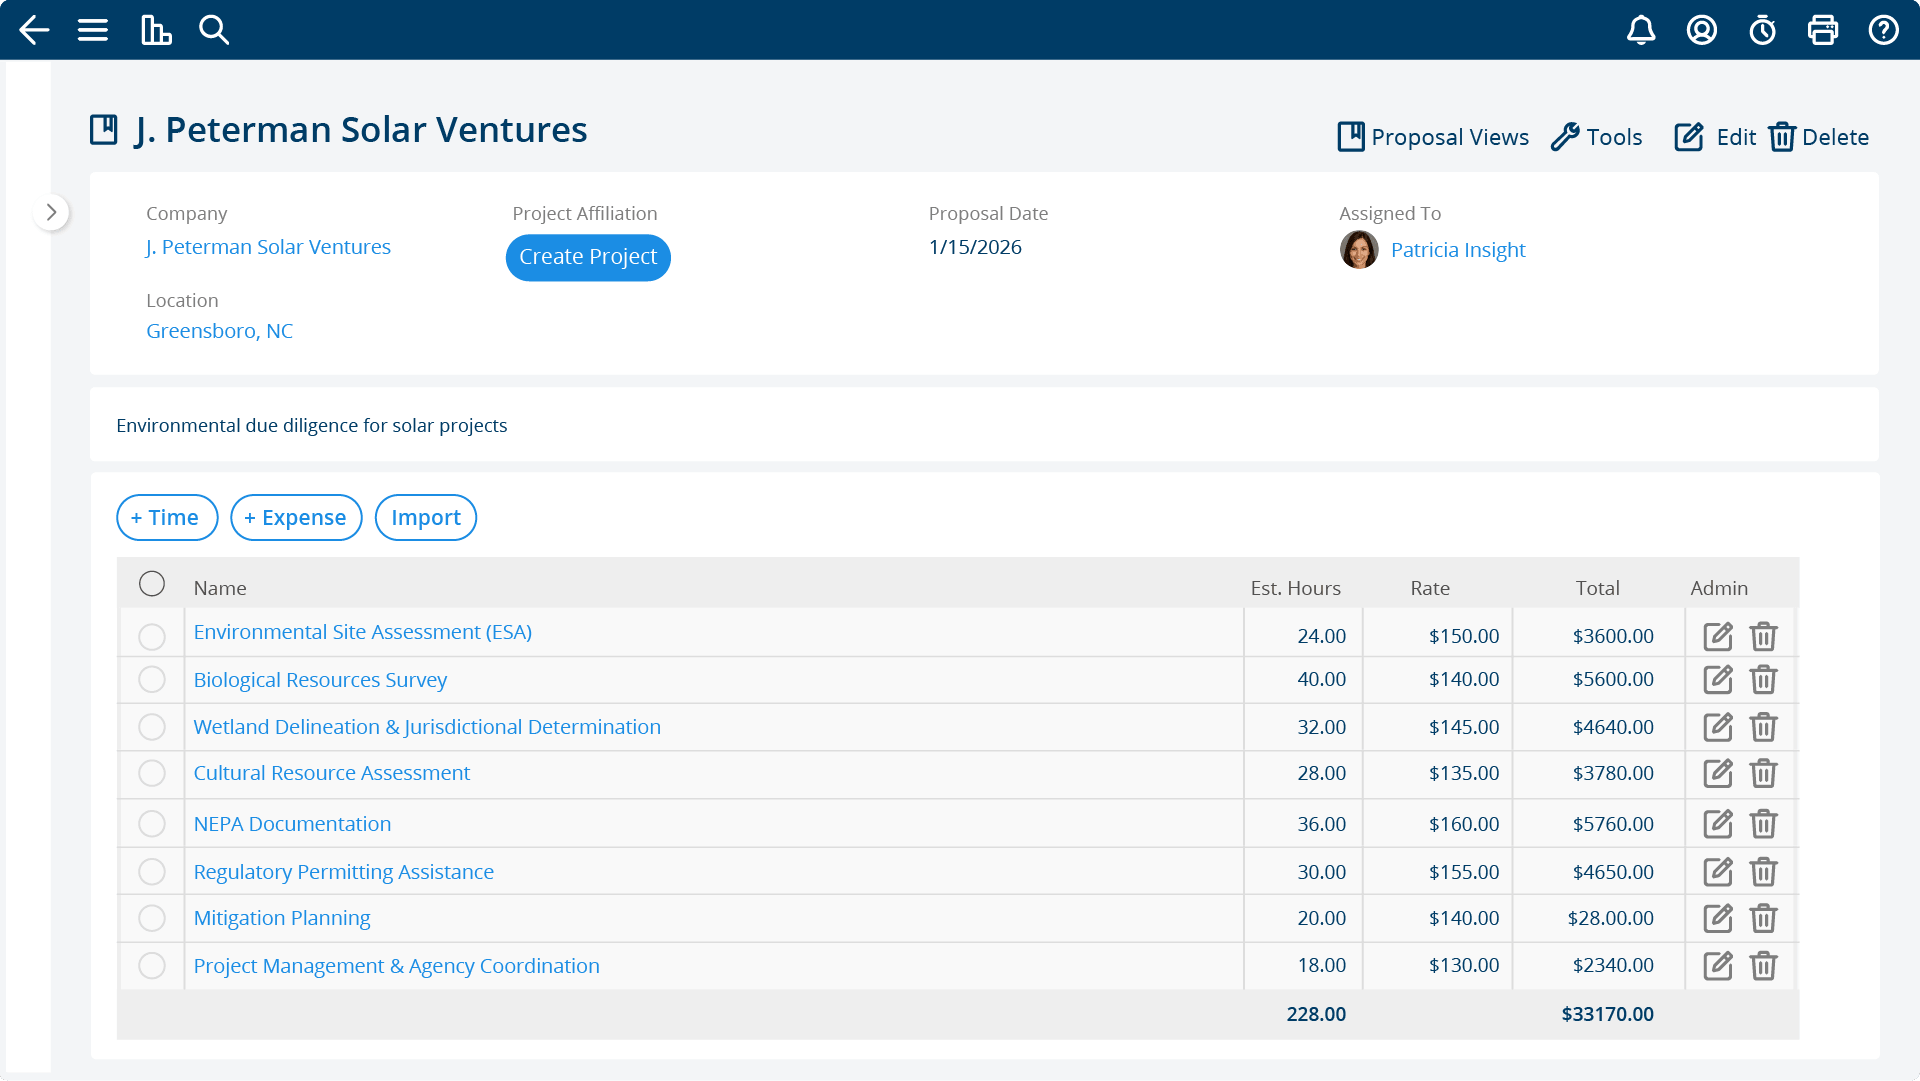Select the Mitigation Planning row circle
This screenshot has height=1081, width=1920.
[x=152, y=918]
